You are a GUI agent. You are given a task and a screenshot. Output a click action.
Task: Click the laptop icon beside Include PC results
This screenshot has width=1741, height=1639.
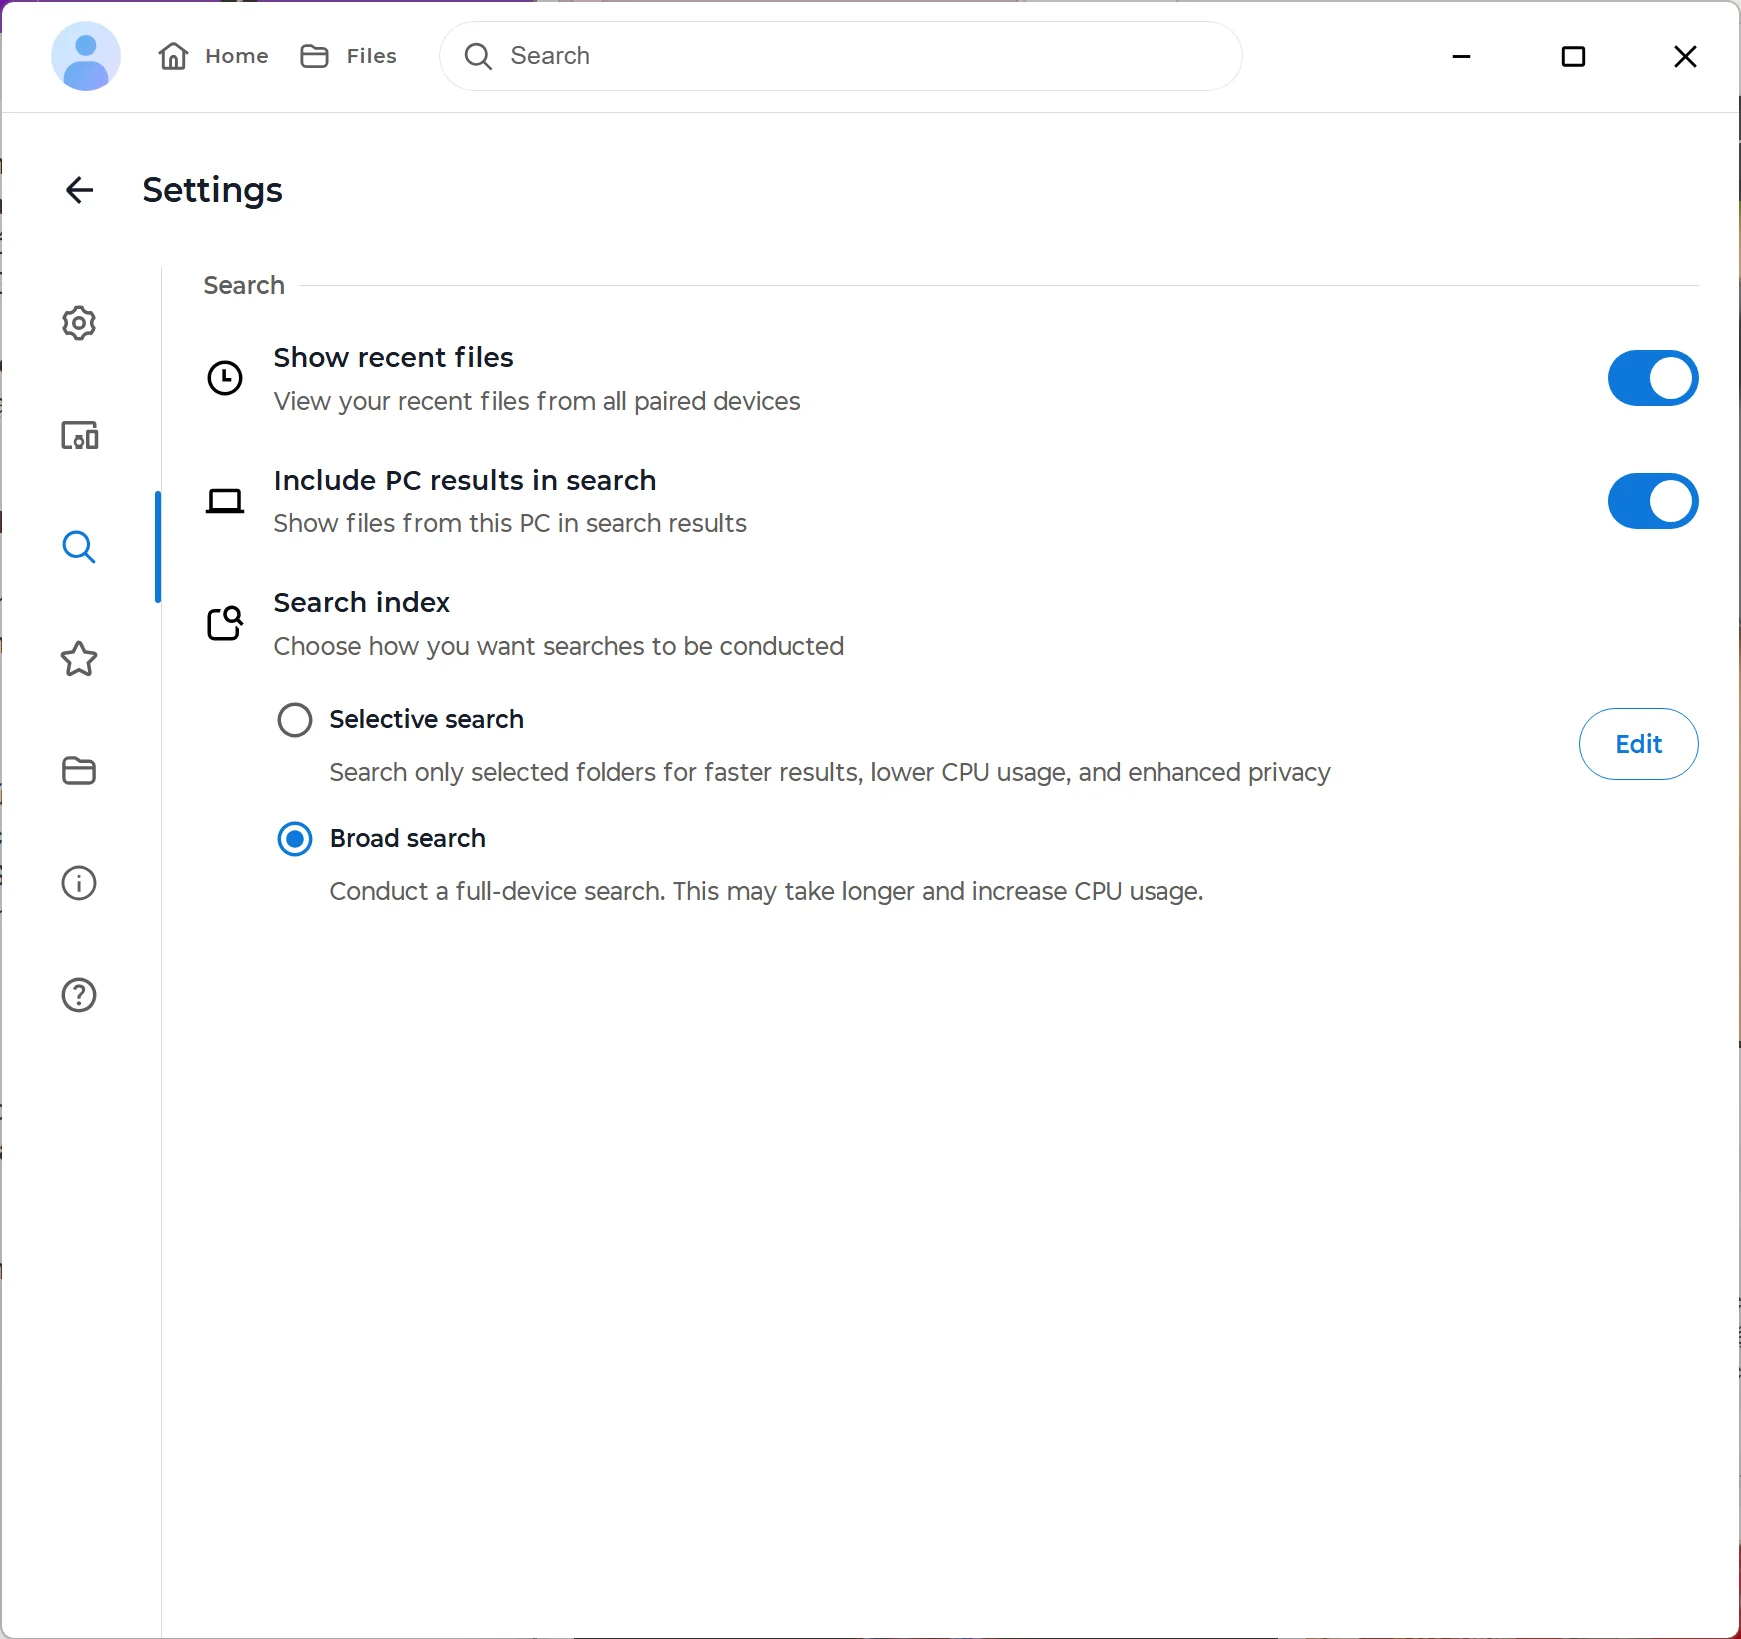pyautogui.click(x=225, y=501)
